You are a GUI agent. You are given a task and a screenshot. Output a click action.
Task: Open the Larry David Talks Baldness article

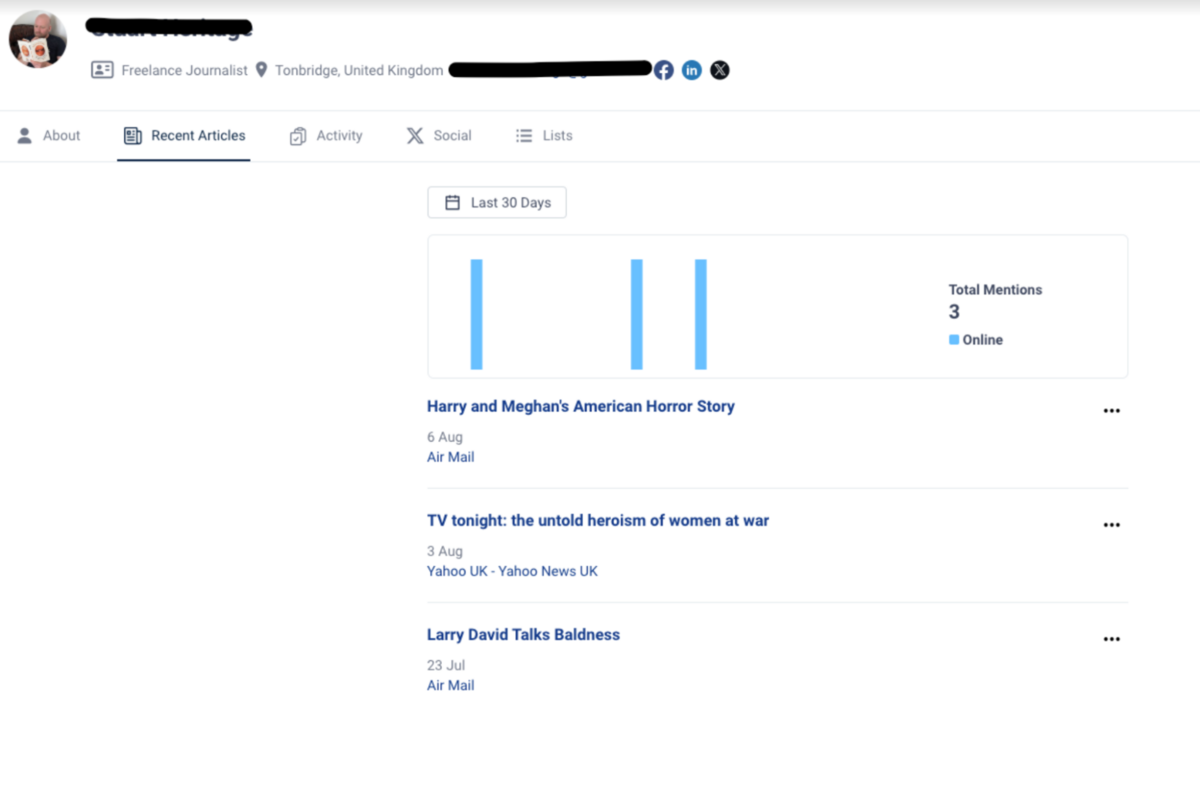click(x=523, y=635)
